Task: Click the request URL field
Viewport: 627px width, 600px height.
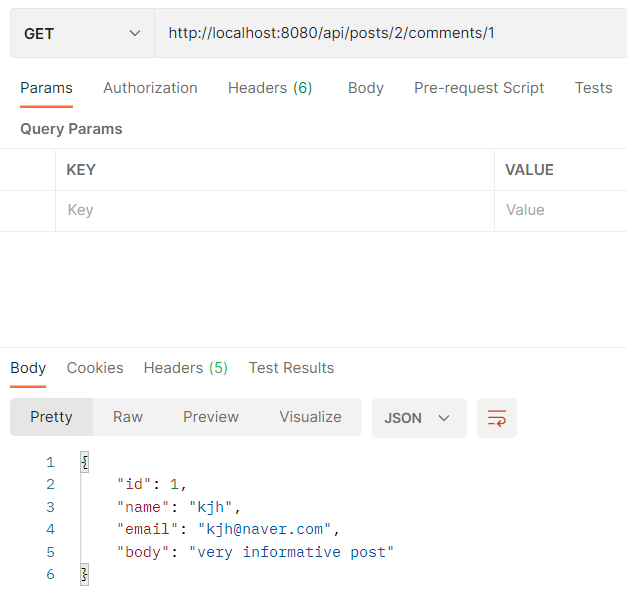Action: 391,33
